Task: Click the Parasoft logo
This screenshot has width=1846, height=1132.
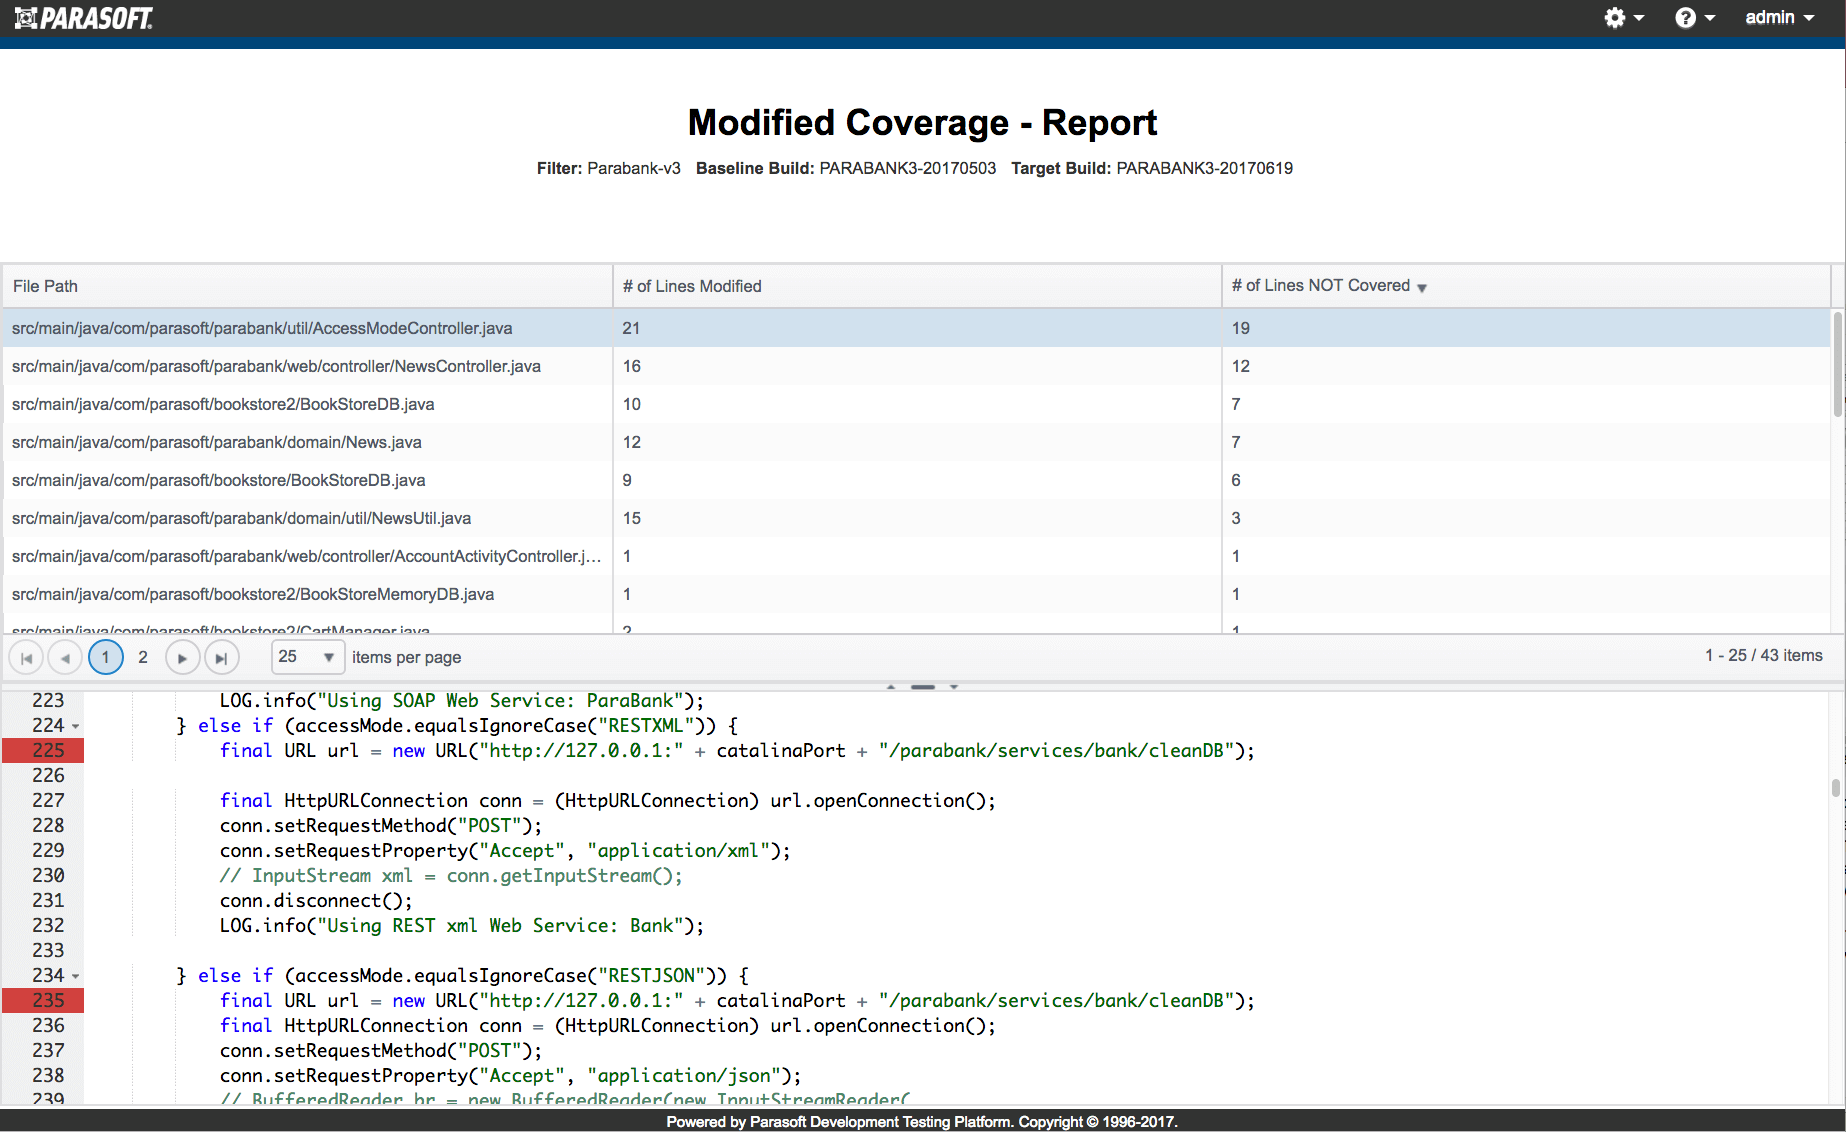Action: point(84,18)
